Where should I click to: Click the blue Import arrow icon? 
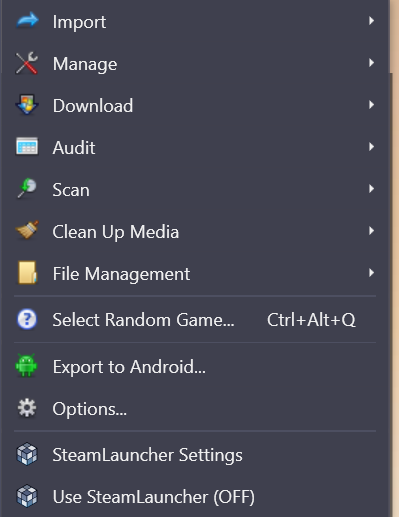coord(27,21)
